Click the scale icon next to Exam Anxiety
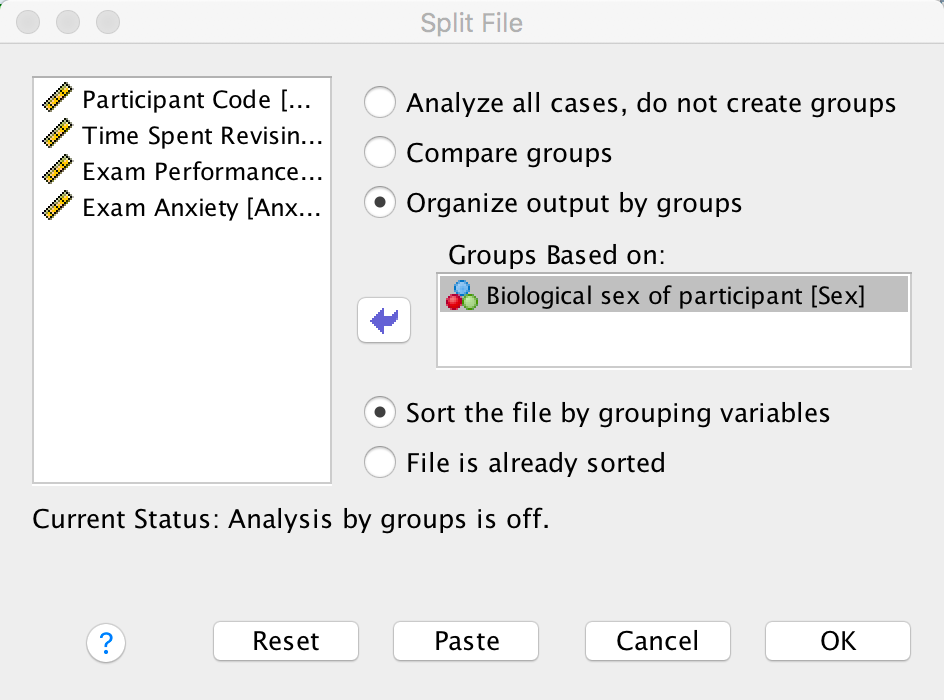Viewport: 944px width, 700px height. coord(59,207)
